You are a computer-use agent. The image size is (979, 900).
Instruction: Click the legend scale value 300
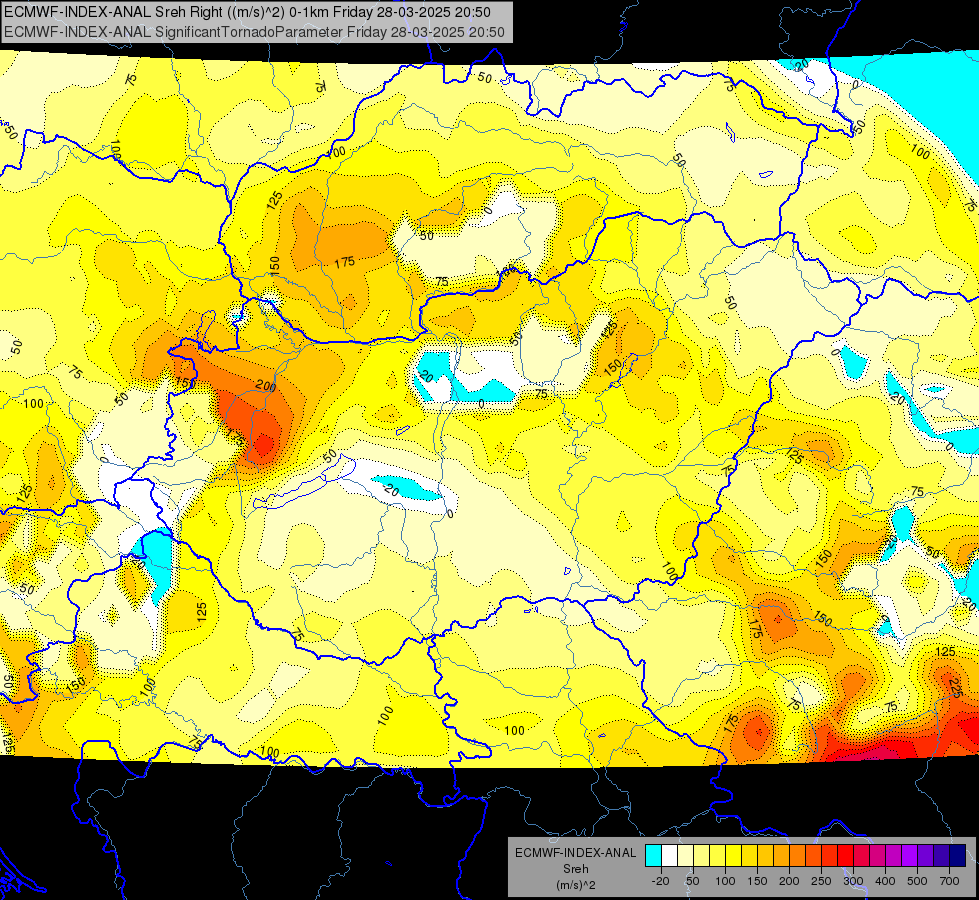[x=853, y=881]
